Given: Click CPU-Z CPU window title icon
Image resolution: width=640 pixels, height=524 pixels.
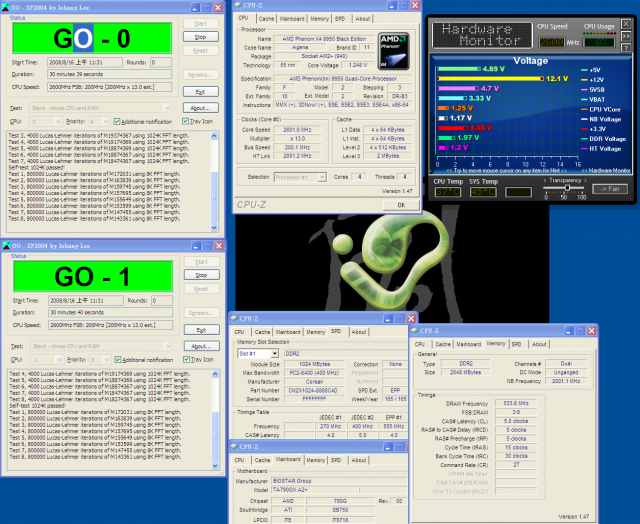Looking at the screenshot, I should pos(238,5).
